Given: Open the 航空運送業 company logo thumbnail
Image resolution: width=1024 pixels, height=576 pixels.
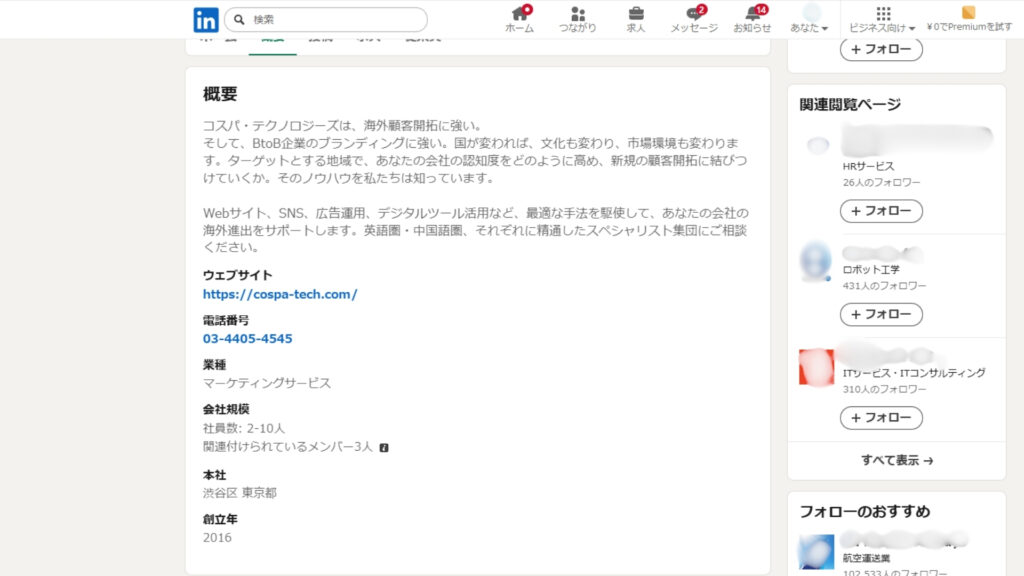Looking at the screenshot, I should pyautogui.click(x=816, y=552).
